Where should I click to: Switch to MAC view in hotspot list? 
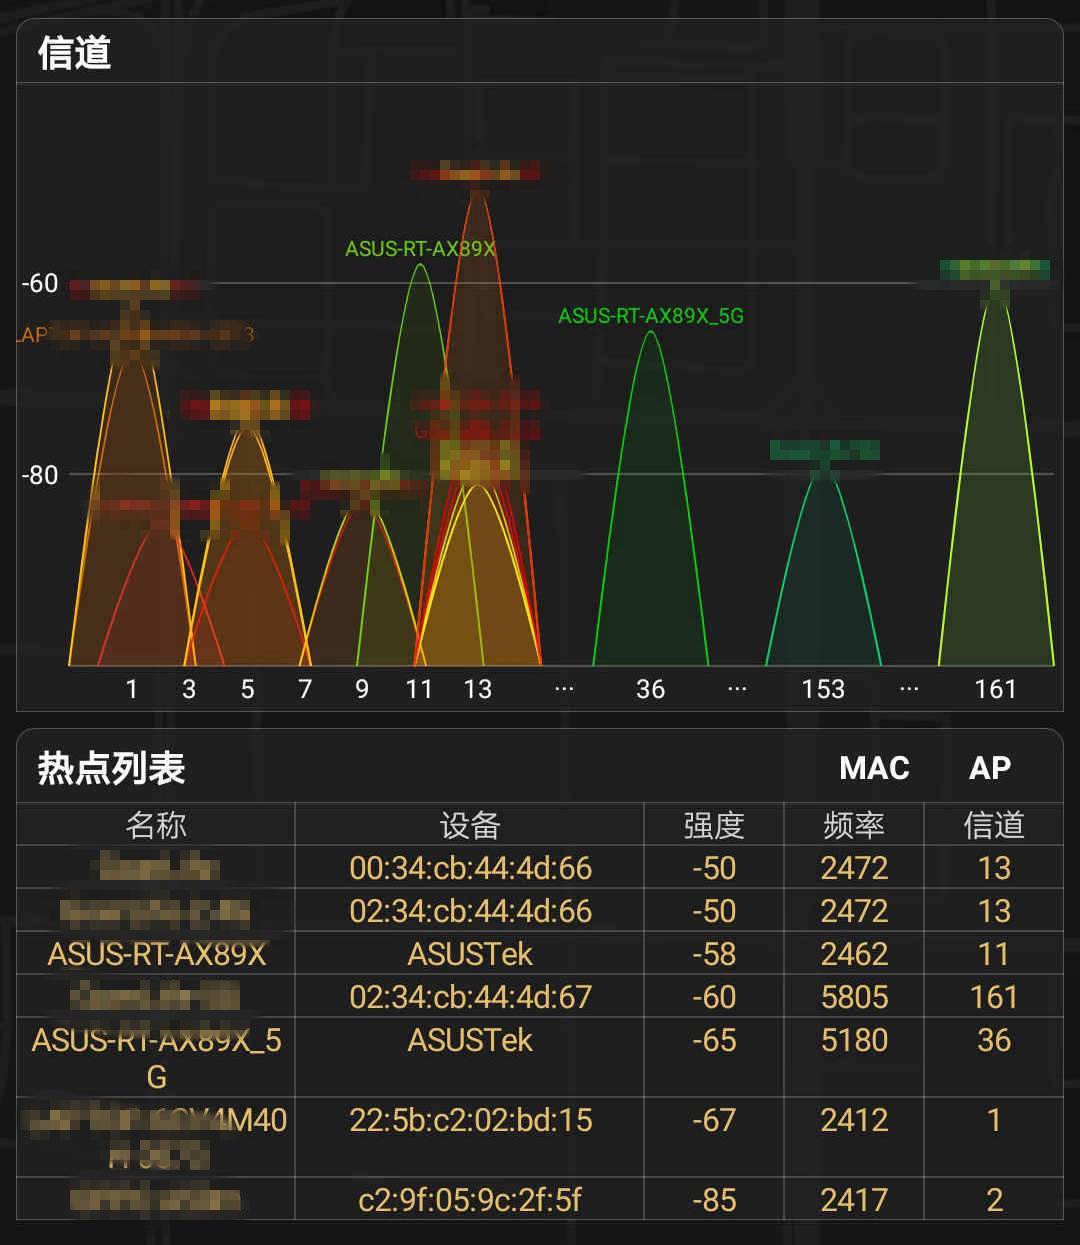point(873,768)
